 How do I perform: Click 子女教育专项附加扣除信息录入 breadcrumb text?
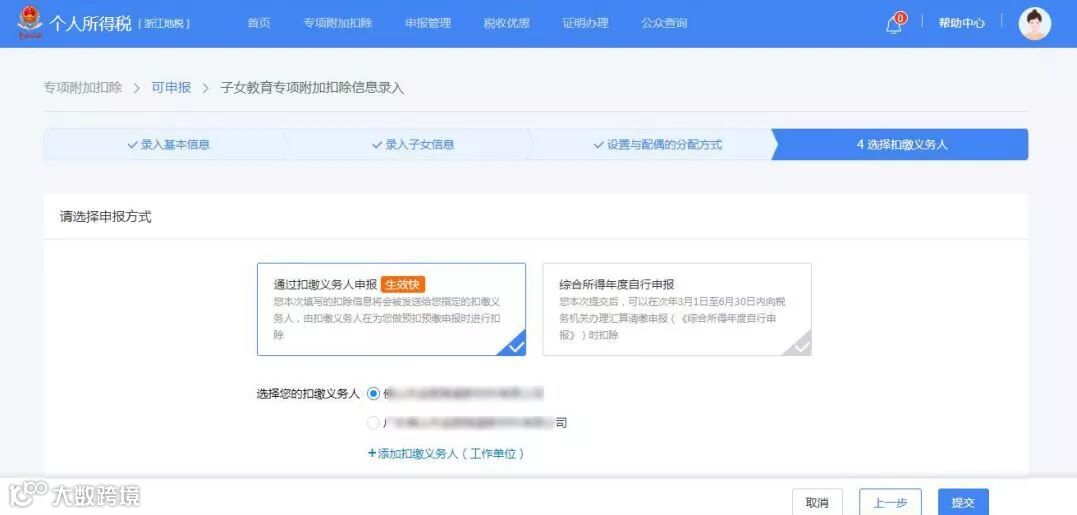[313, 88]
